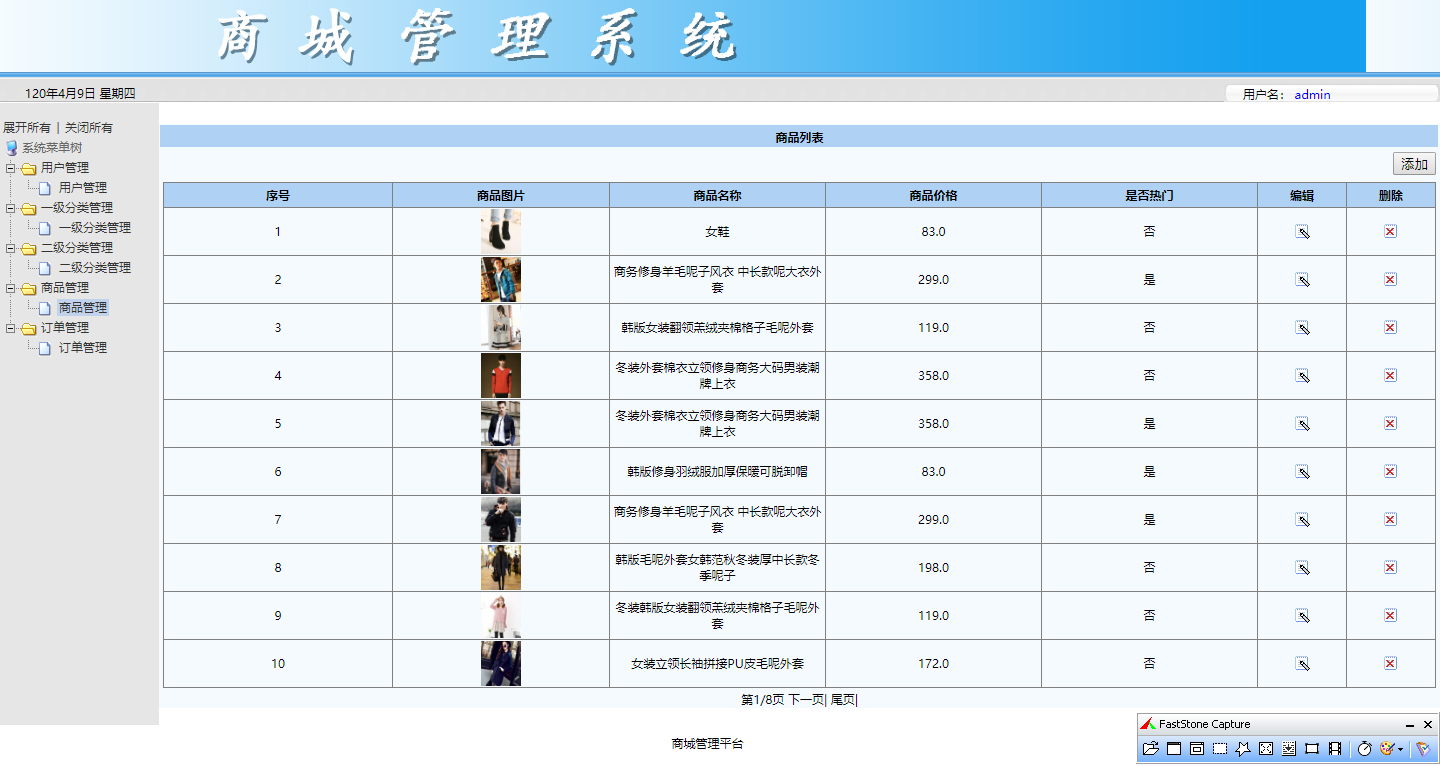
Task: Capture freehand region in FastStone Capture
Action: click(1243, 749)
